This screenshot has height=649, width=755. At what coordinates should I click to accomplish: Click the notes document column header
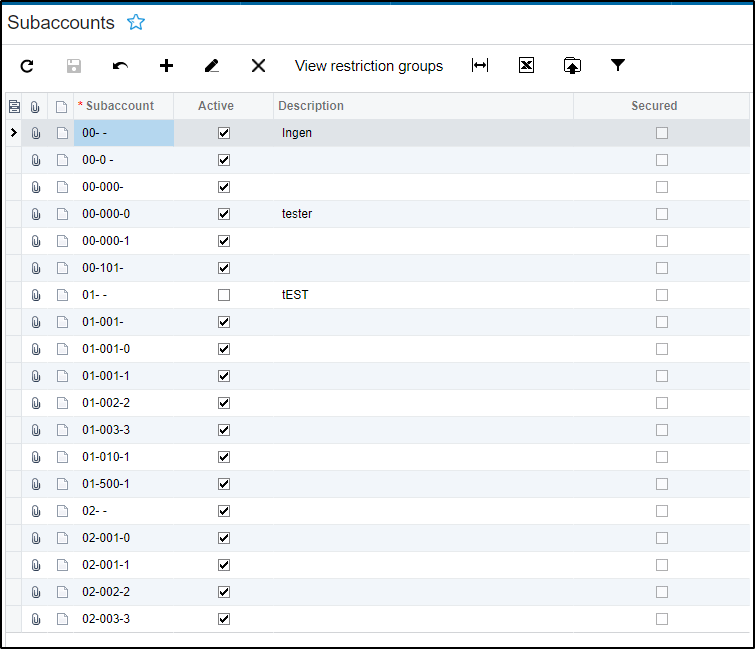pos(61,106)
